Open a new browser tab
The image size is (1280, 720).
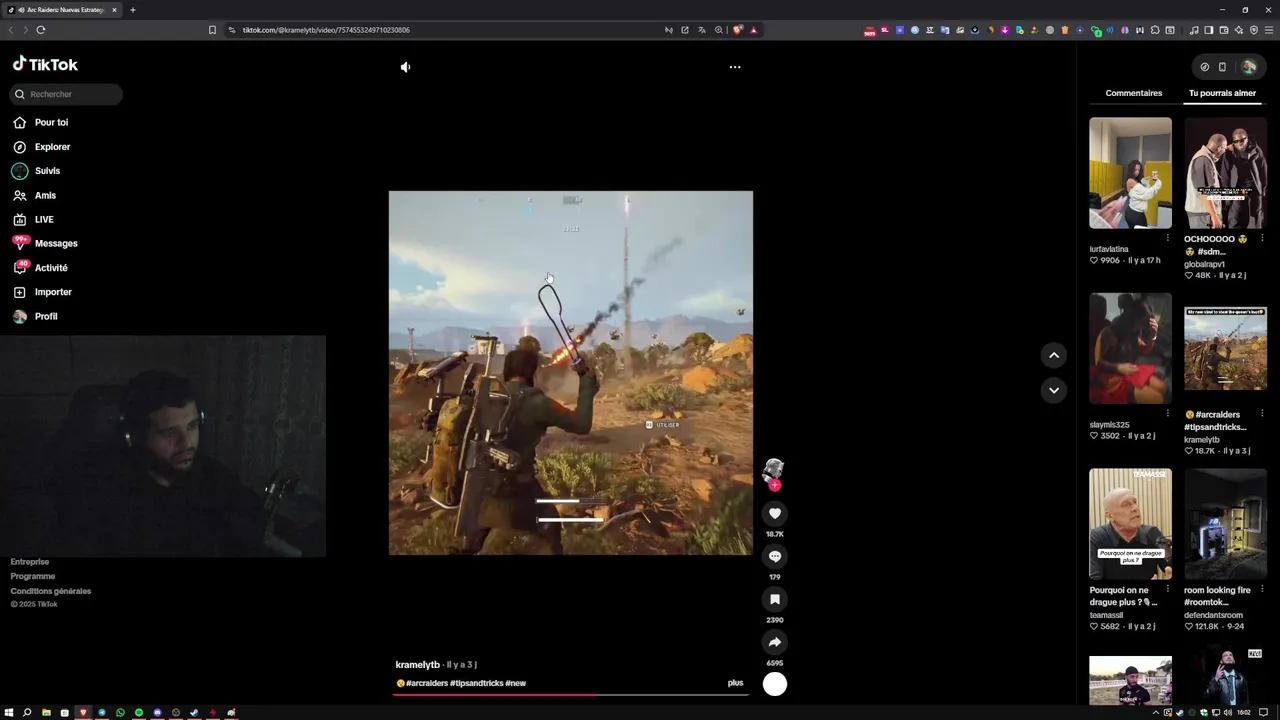pos(132,10)
